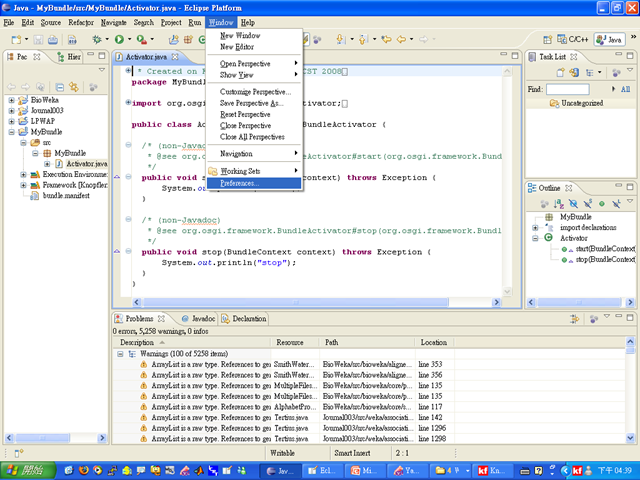The width and height of the screenshot is (640, 480).
Task: Click the Find input field in Task List
Action: [x=568, y=90]
